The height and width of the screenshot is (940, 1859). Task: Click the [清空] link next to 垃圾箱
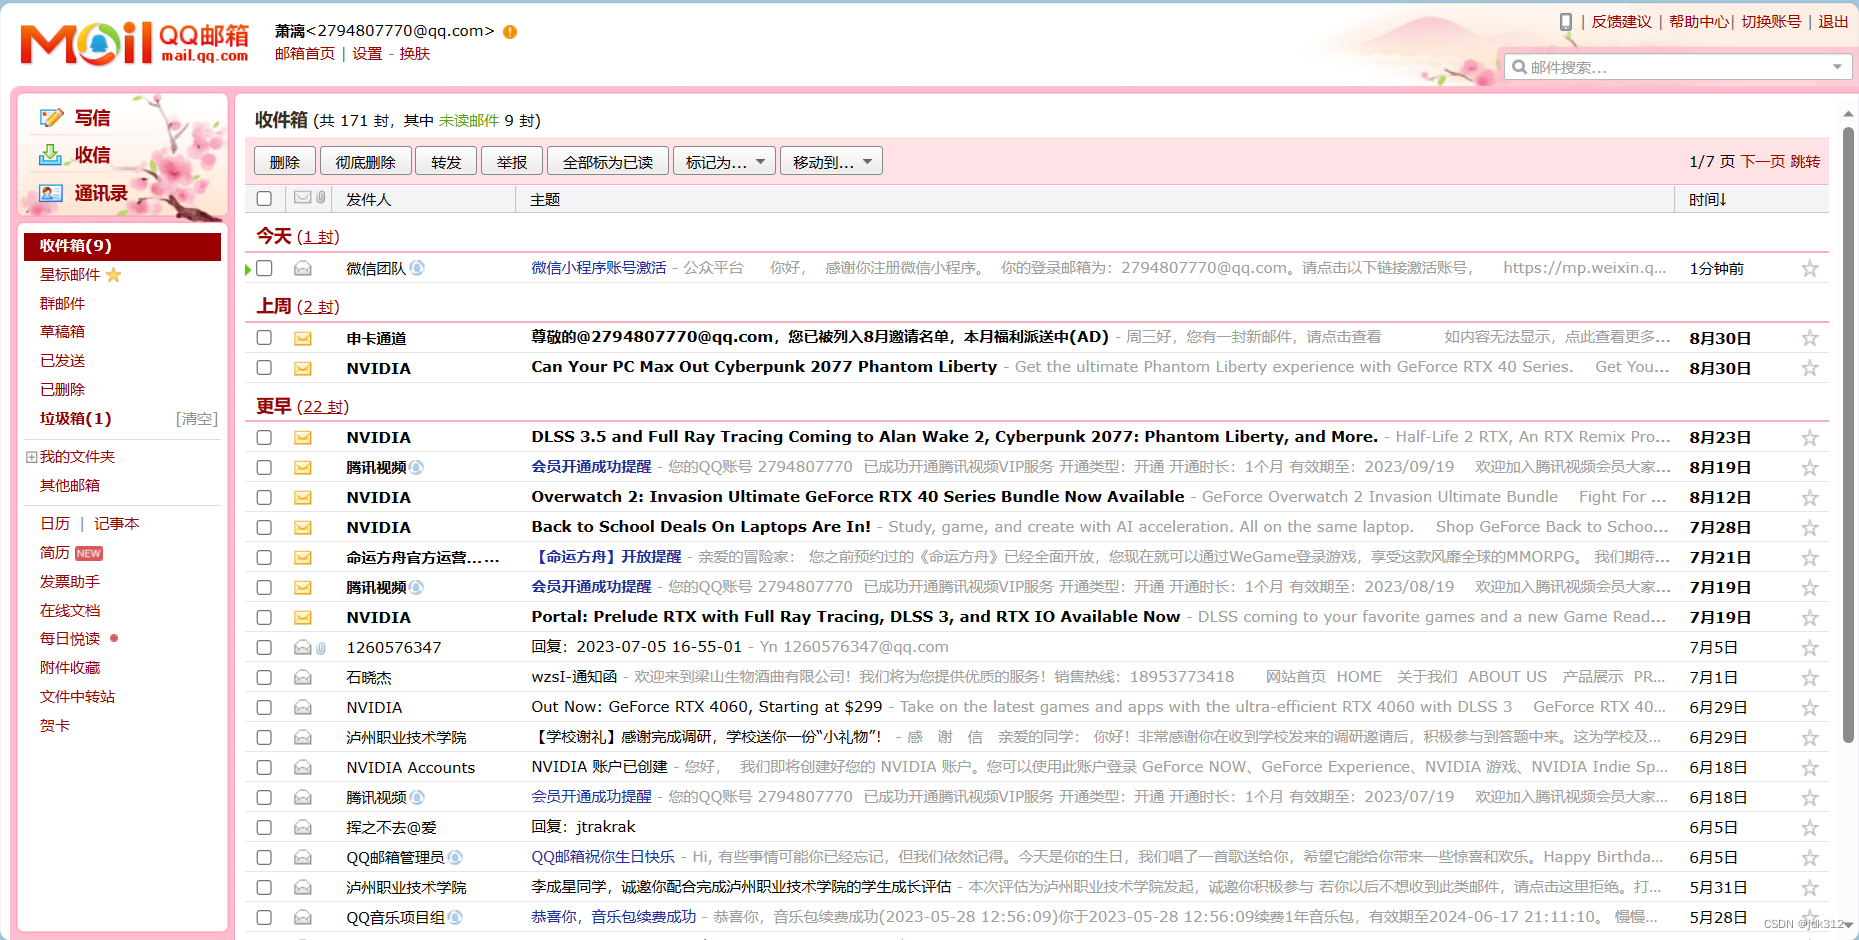[196, 419]
